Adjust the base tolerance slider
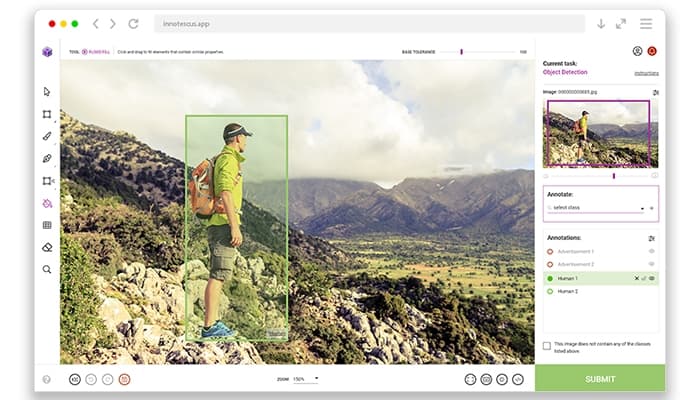 pyautogui.click(x=461, y=51)
